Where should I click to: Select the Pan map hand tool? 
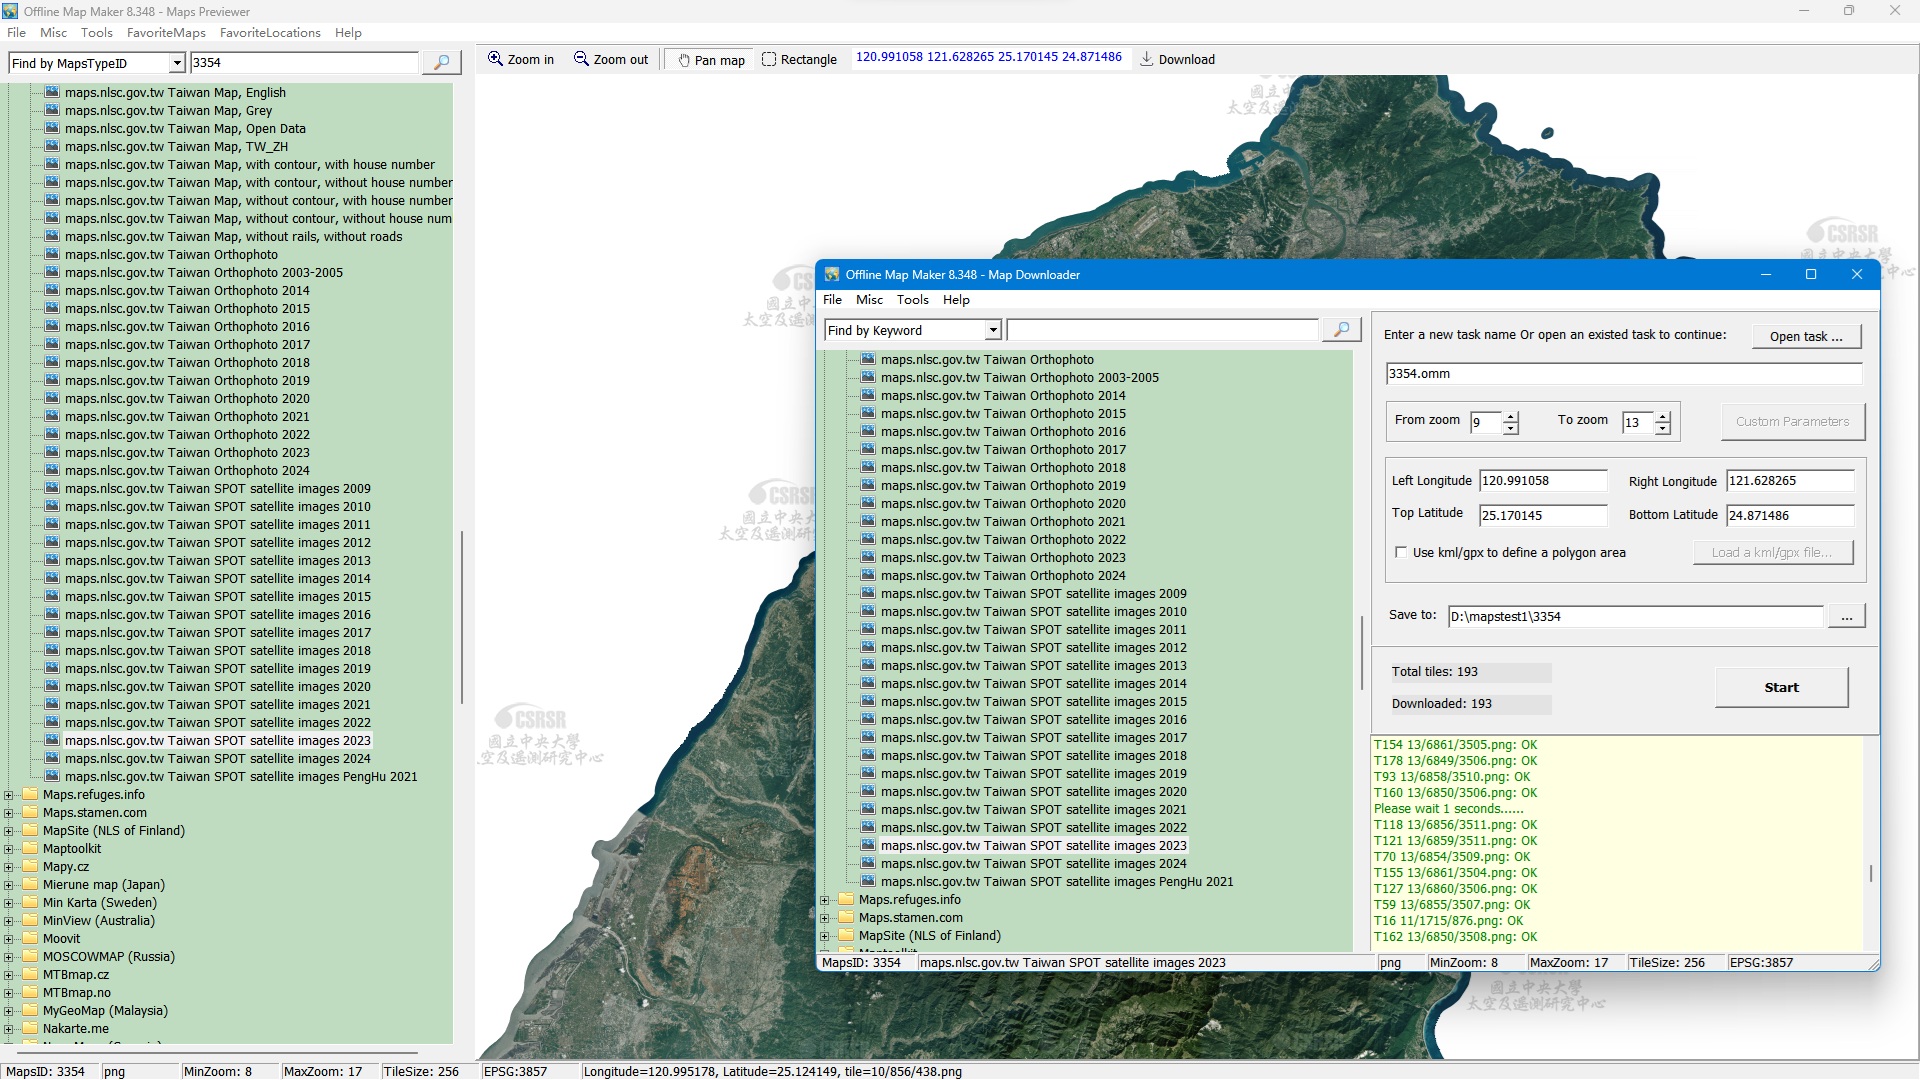[x=684, y=60]
